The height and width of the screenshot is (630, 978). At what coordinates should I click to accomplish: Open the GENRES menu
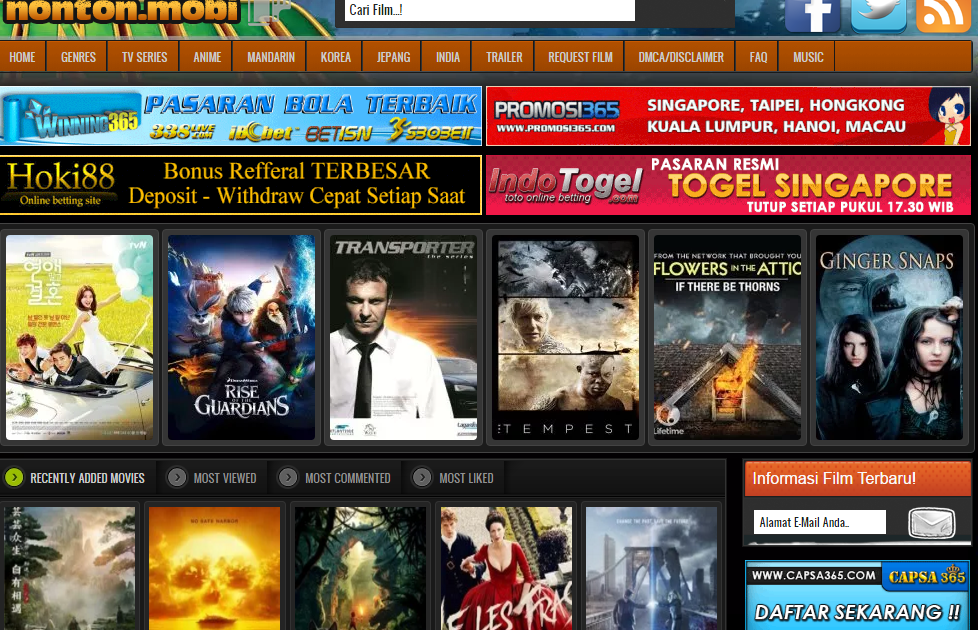tap(78, 57)
